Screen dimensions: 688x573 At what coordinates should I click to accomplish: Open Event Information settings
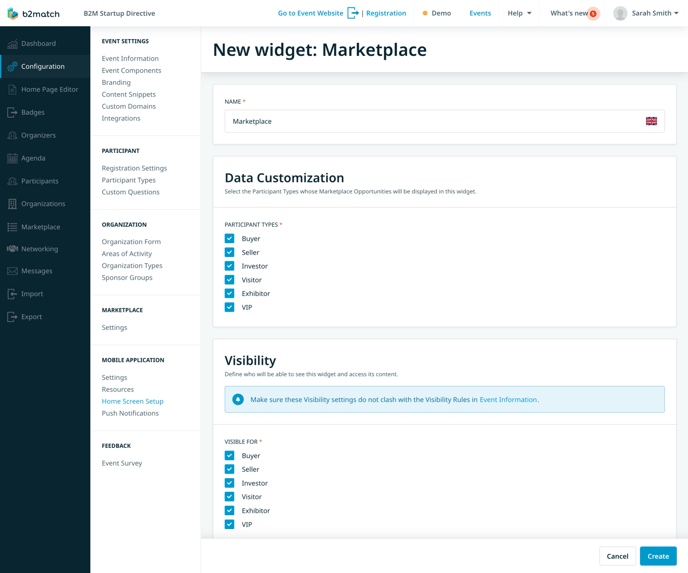[x=130, y=58]
